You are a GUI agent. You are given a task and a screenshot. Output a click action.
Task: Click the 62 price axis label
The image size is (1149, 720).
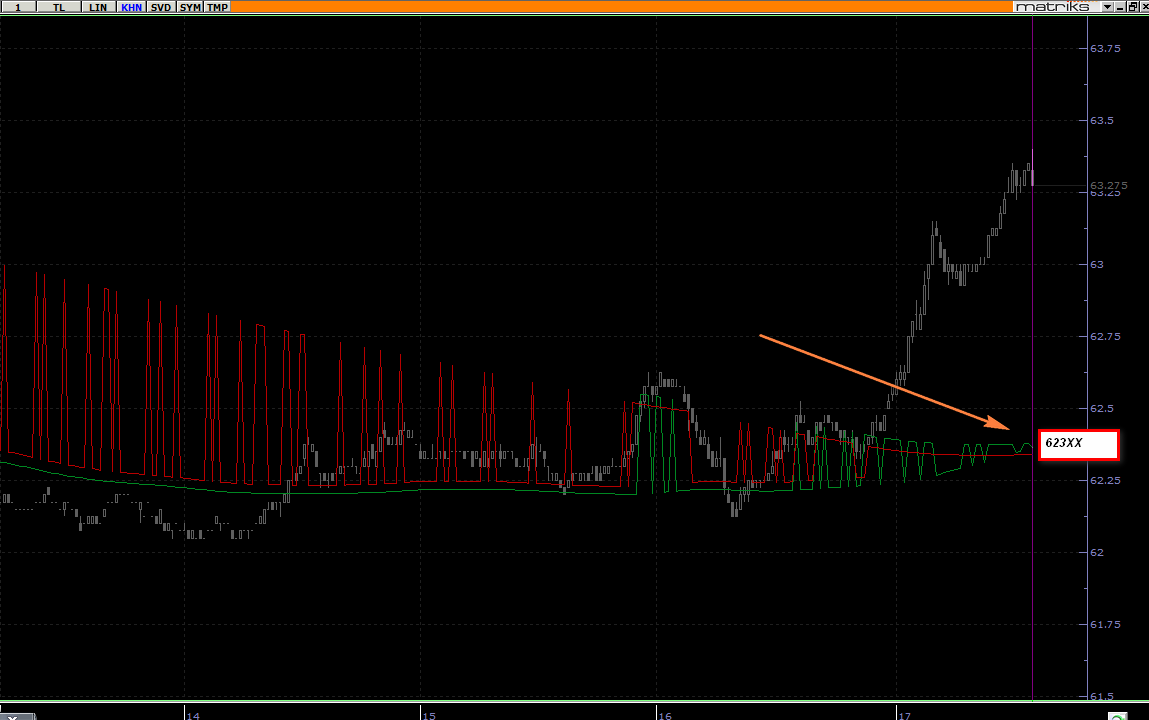(1097, 552)
